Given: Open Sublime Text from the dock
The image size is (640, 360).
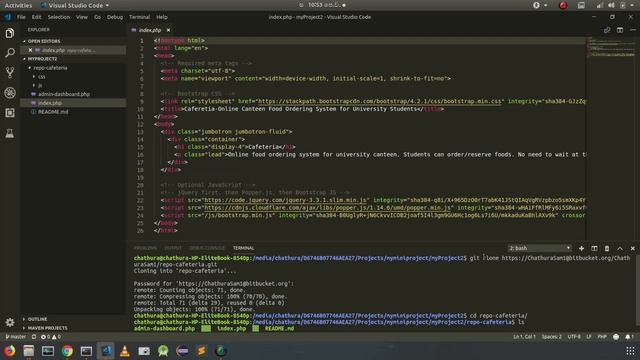Looking at the screenshot, I should coord(202,351).
